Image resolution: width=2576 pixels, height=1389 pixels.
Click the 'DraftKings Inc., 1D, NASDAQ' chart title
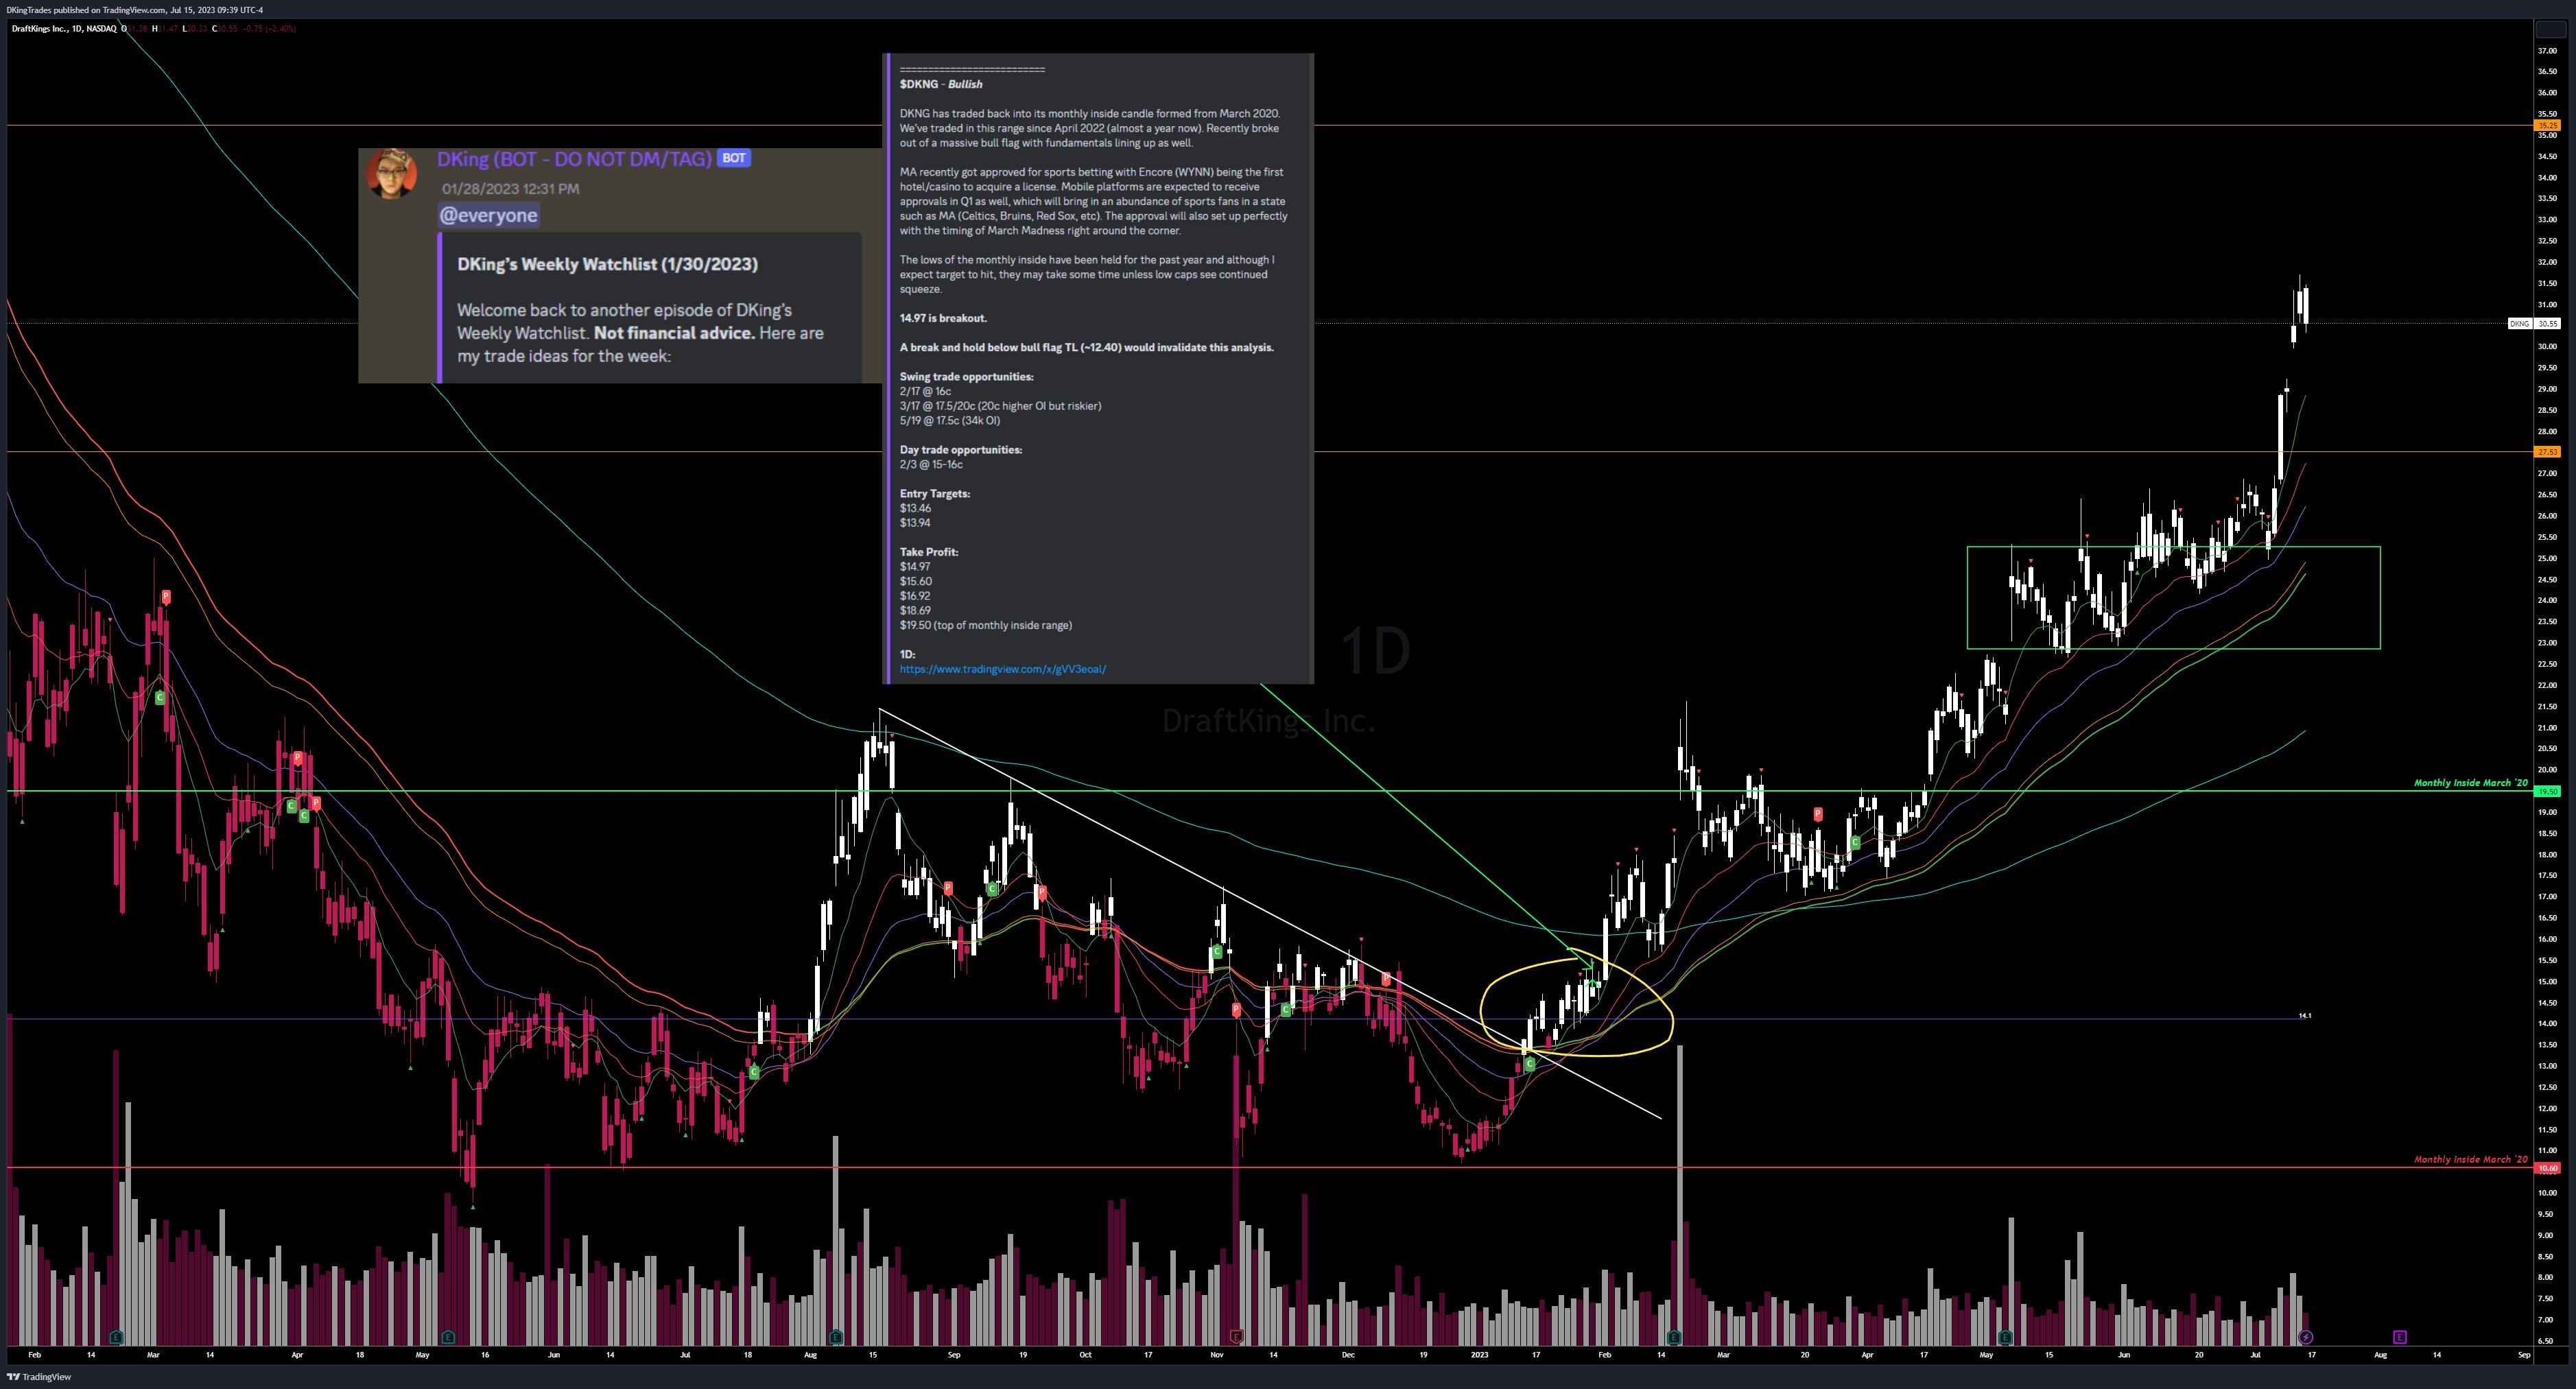pyautogui.click(x=63, y=28)
